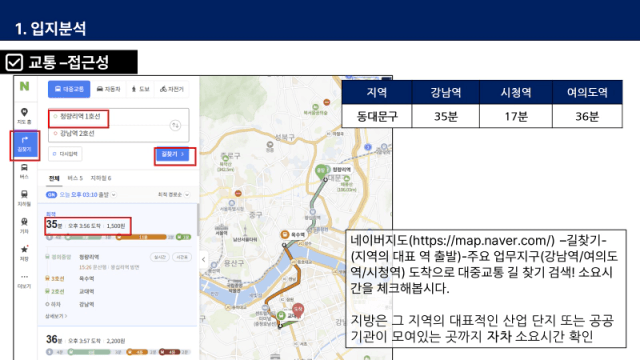The width and height of the screenshot is (640, 360).
Task: Open the 더보기 more dots icon
Action: pyautogui.click(x=24, y=281)
